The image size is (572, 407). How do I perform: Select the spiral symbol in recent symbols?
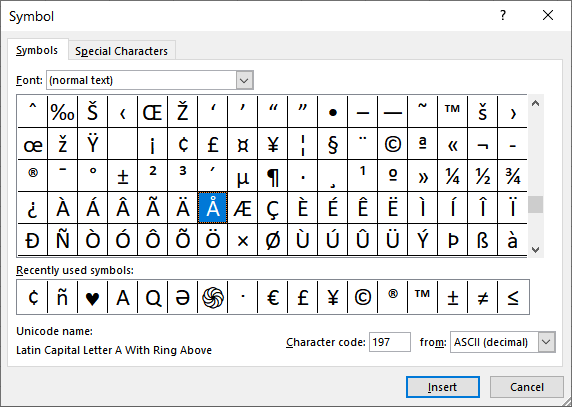[213, 297]
